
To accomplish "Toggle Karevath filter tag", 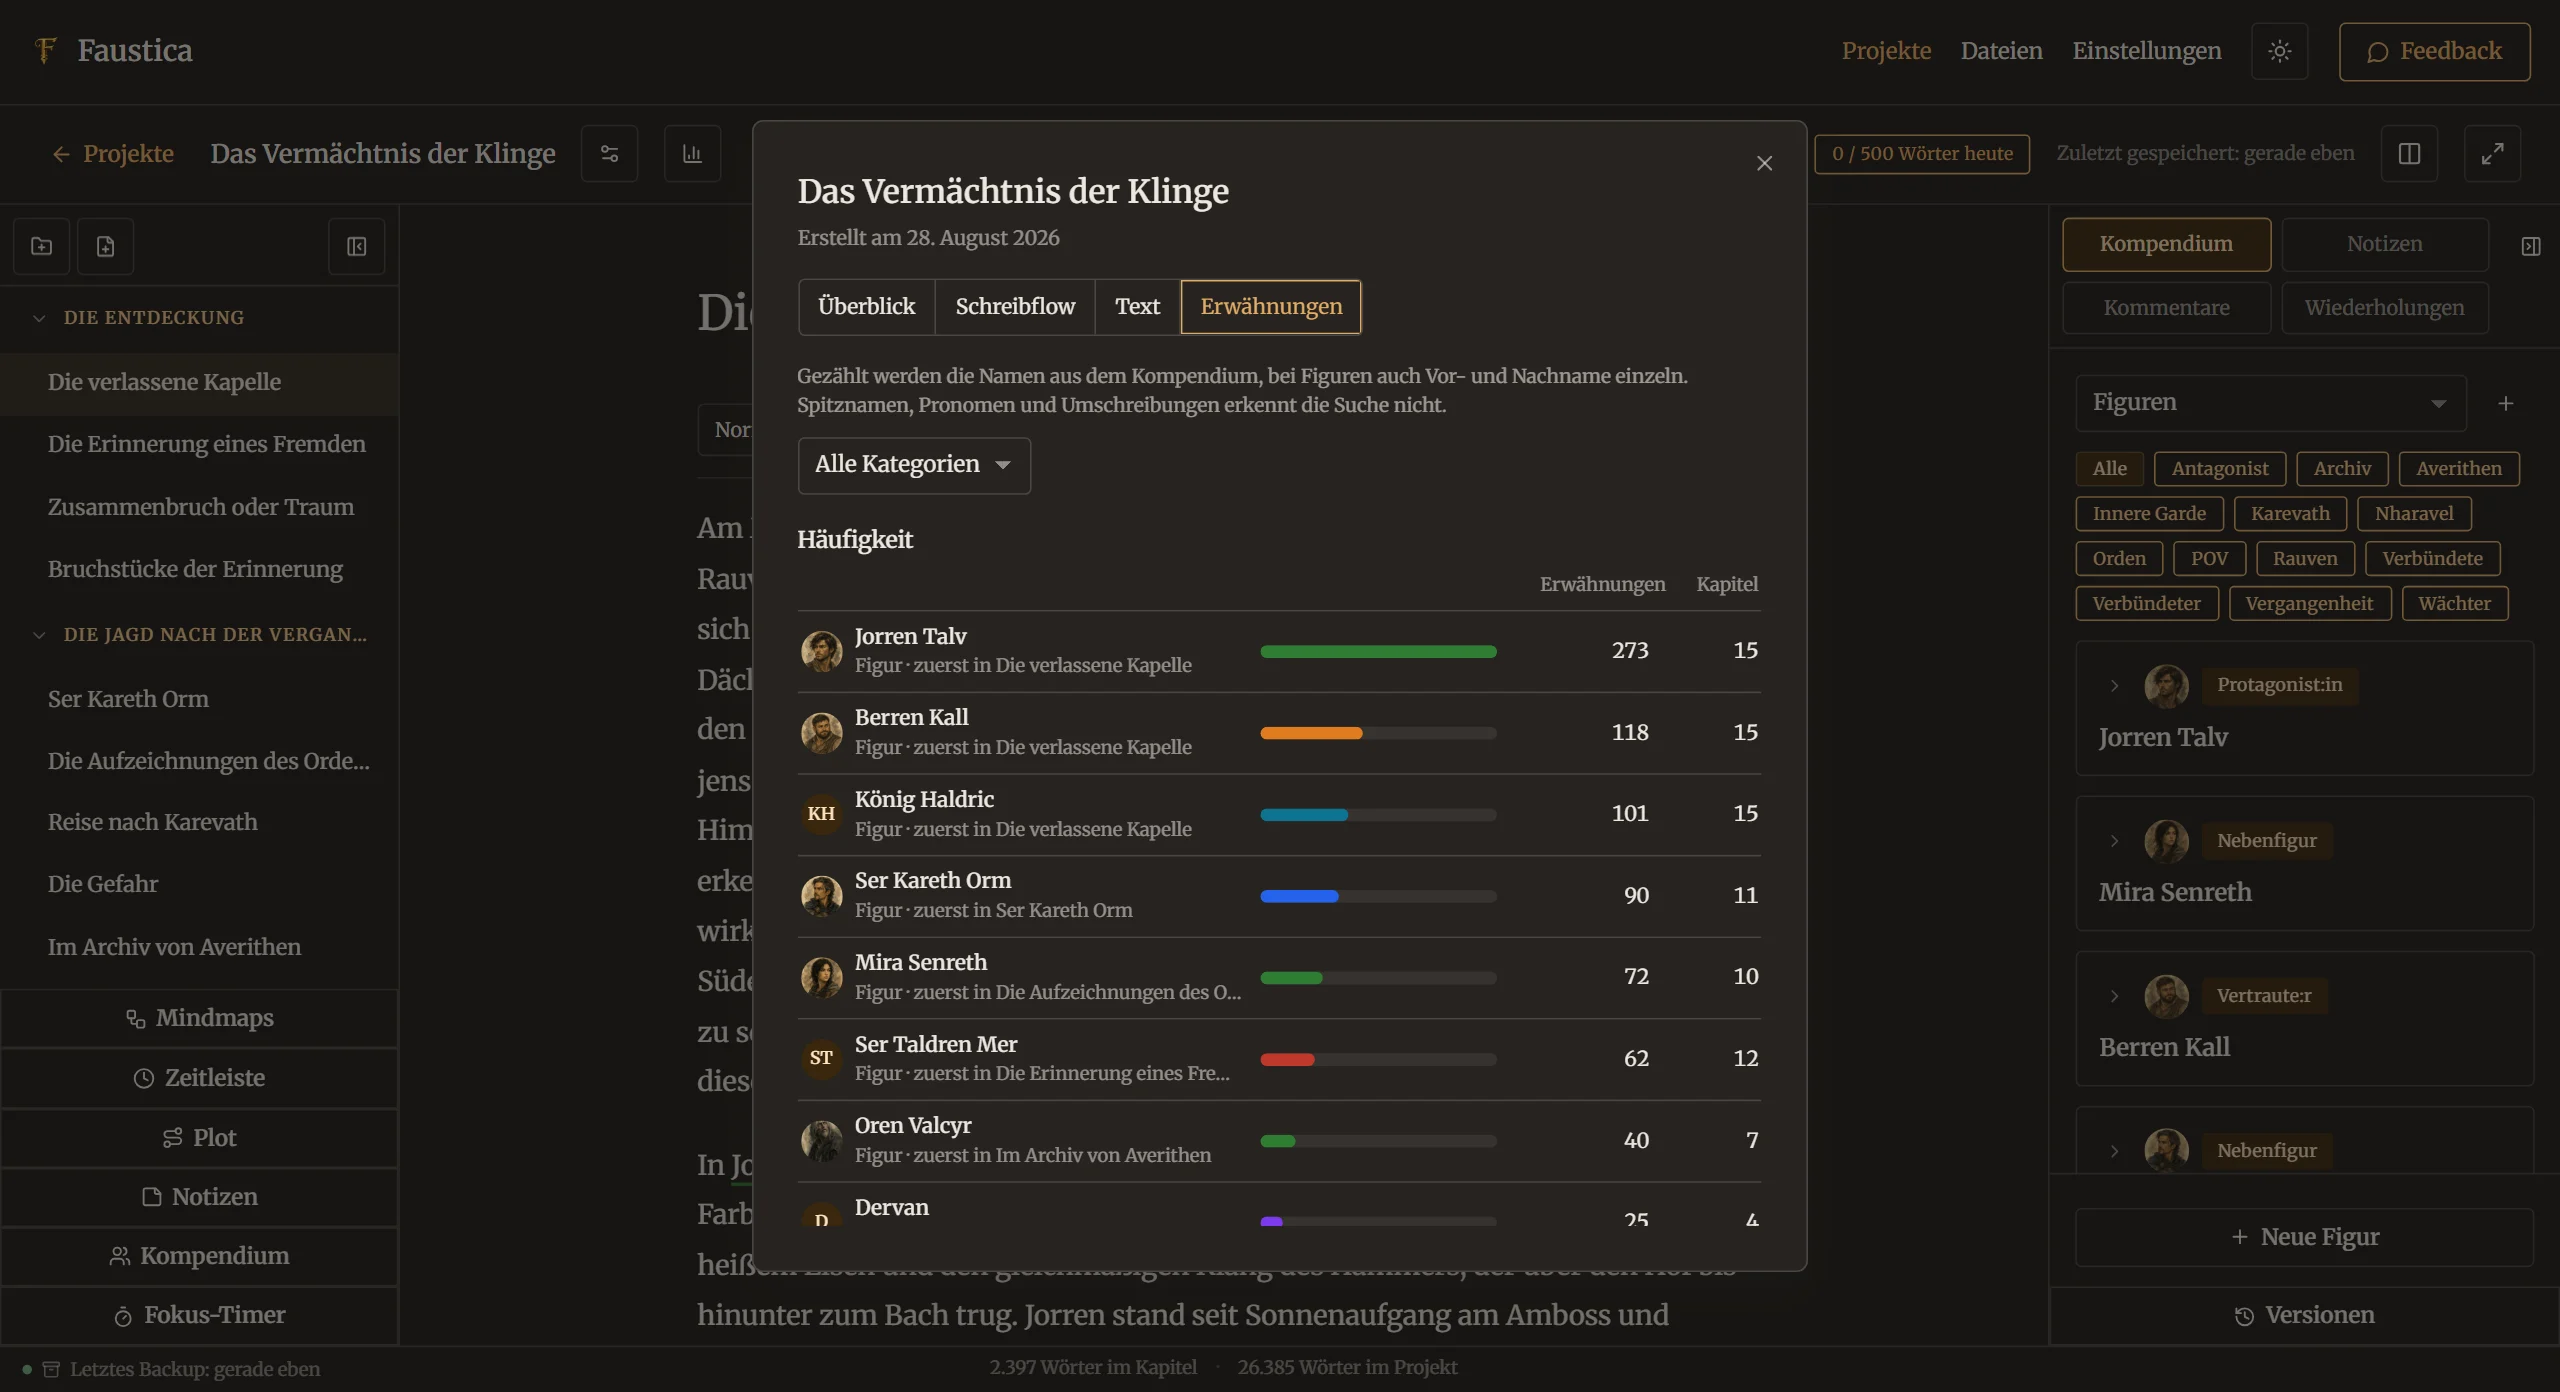I will coord(2290,514).
